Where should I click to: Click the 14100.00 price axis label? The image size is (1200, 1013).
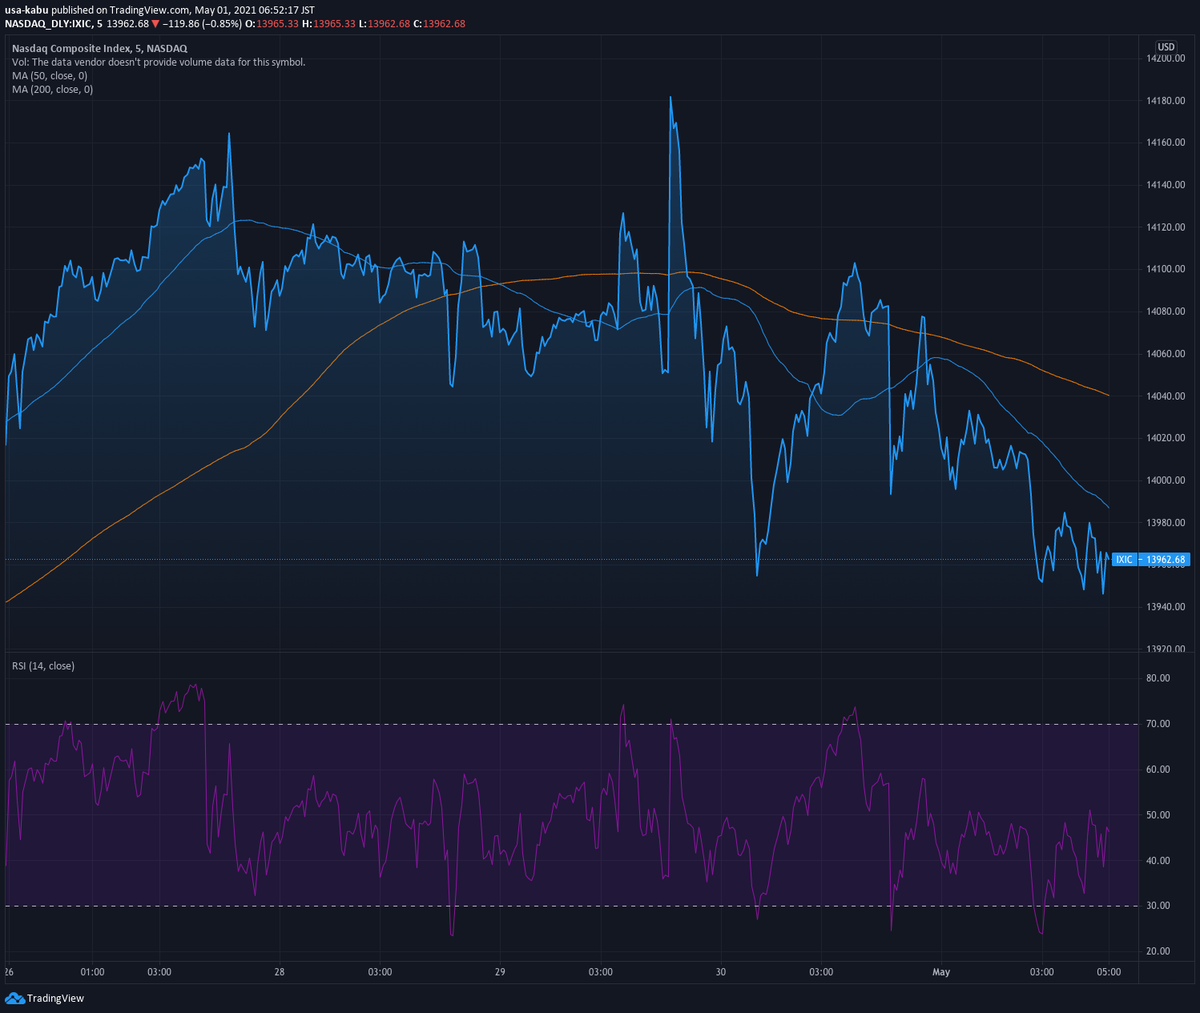click(1166, 270)
